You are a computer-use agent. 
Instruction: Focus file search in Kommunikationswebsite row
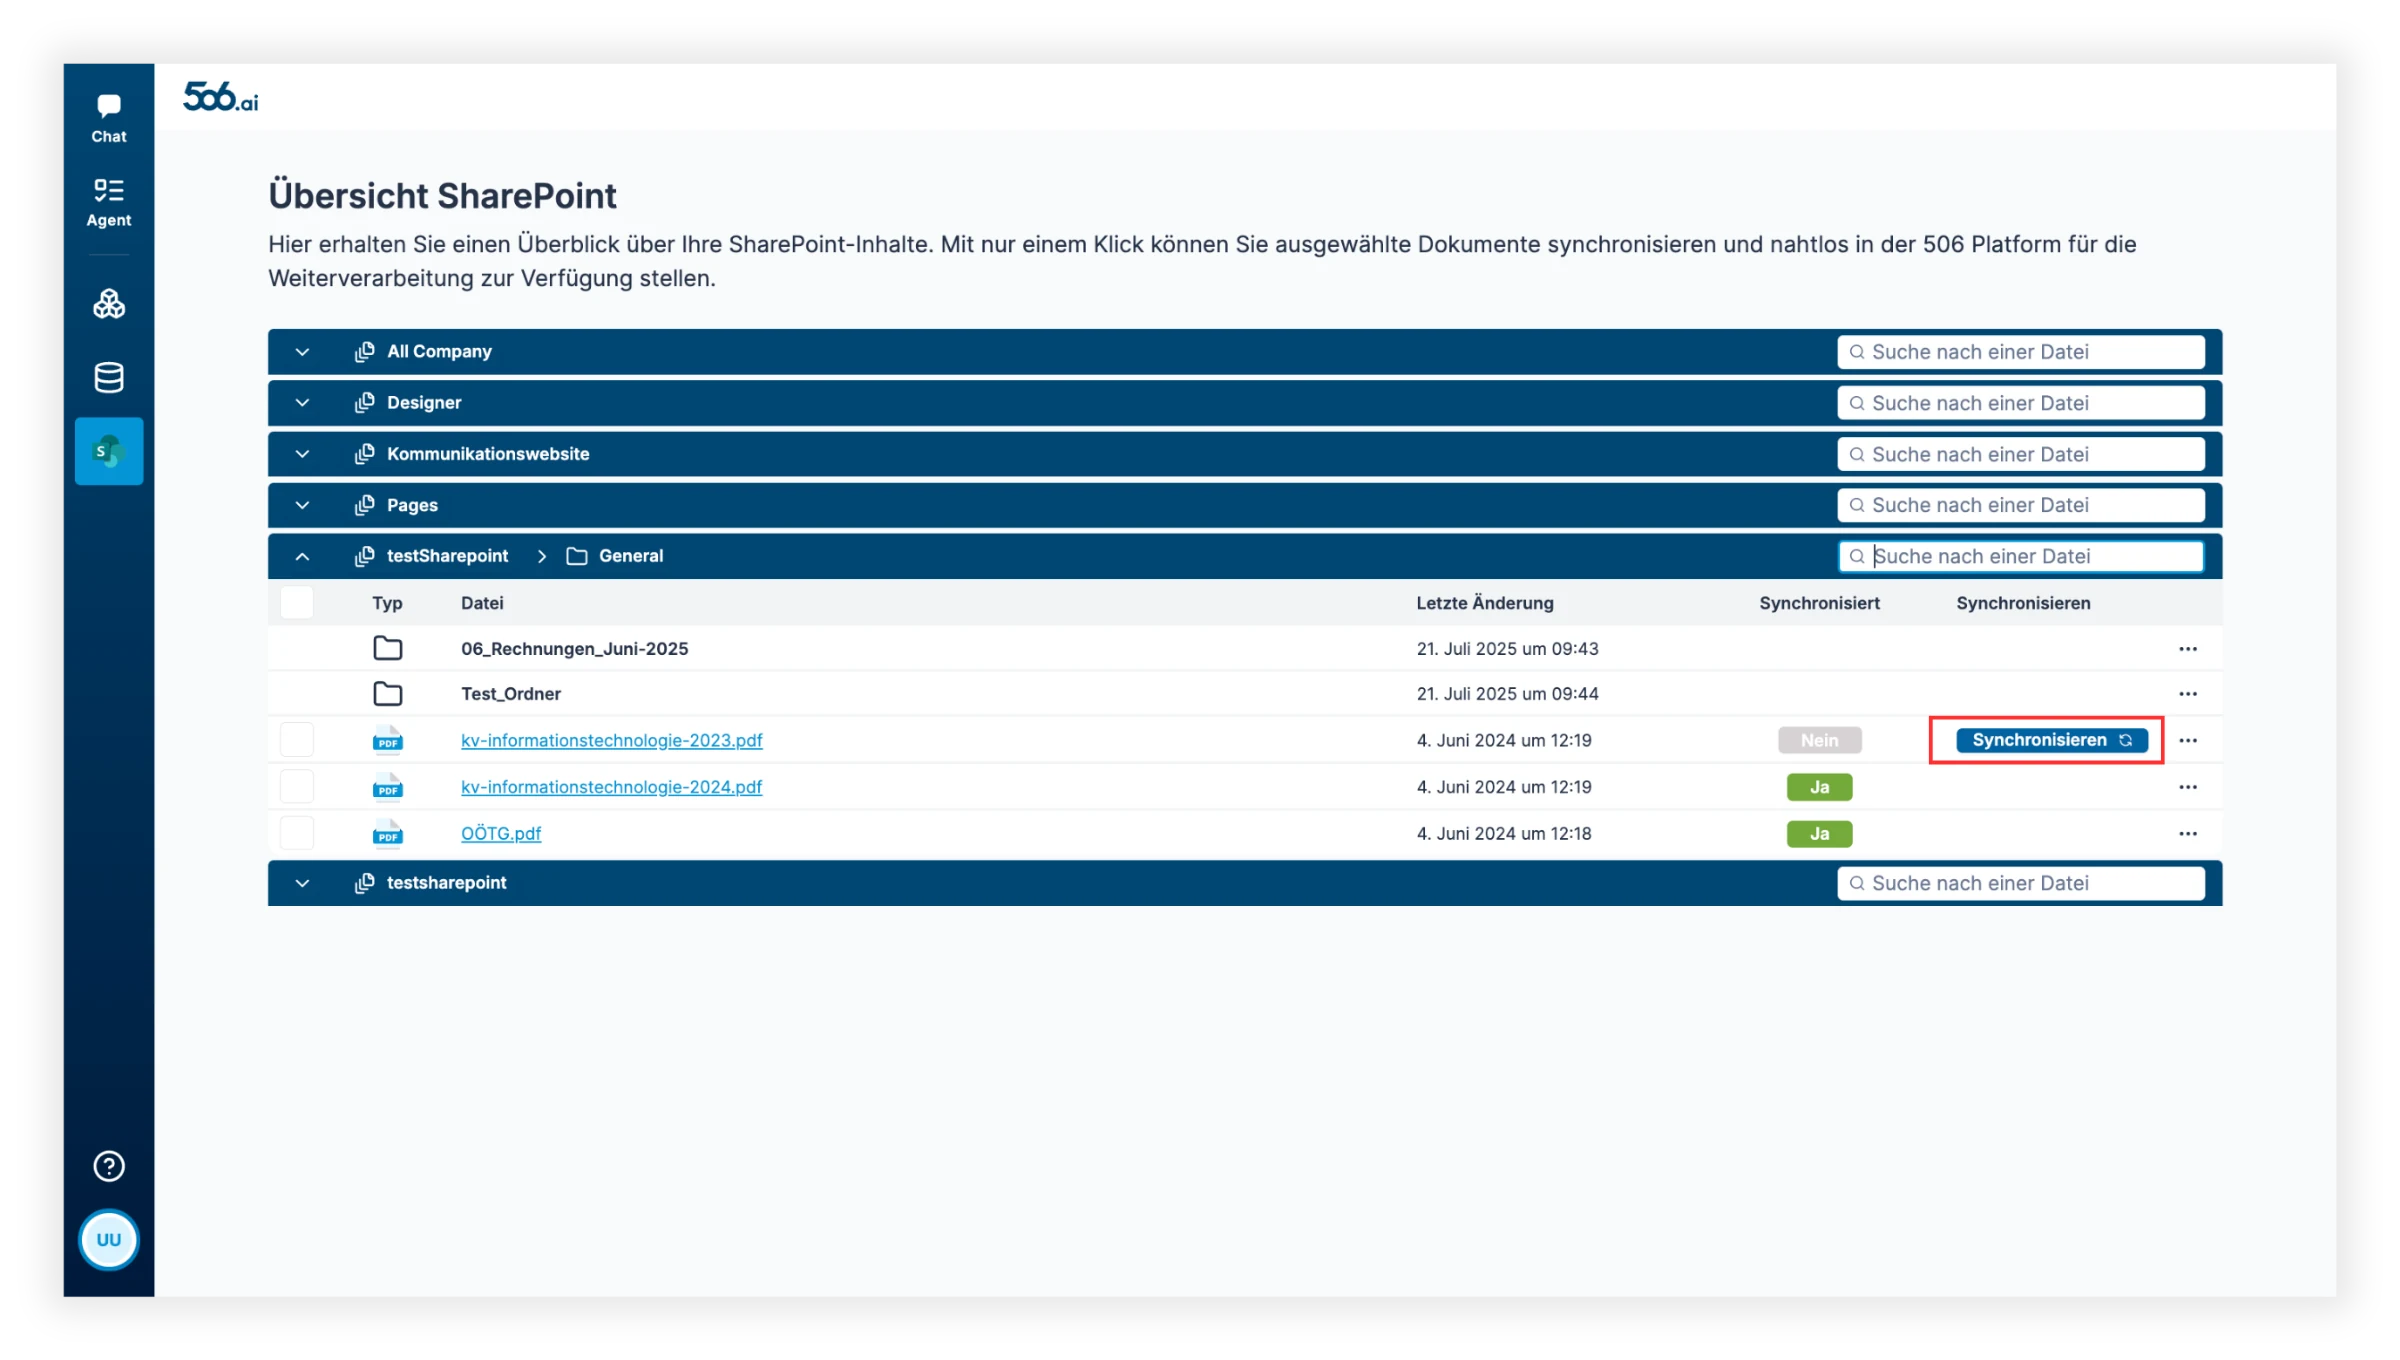[x=2021, y=454]
